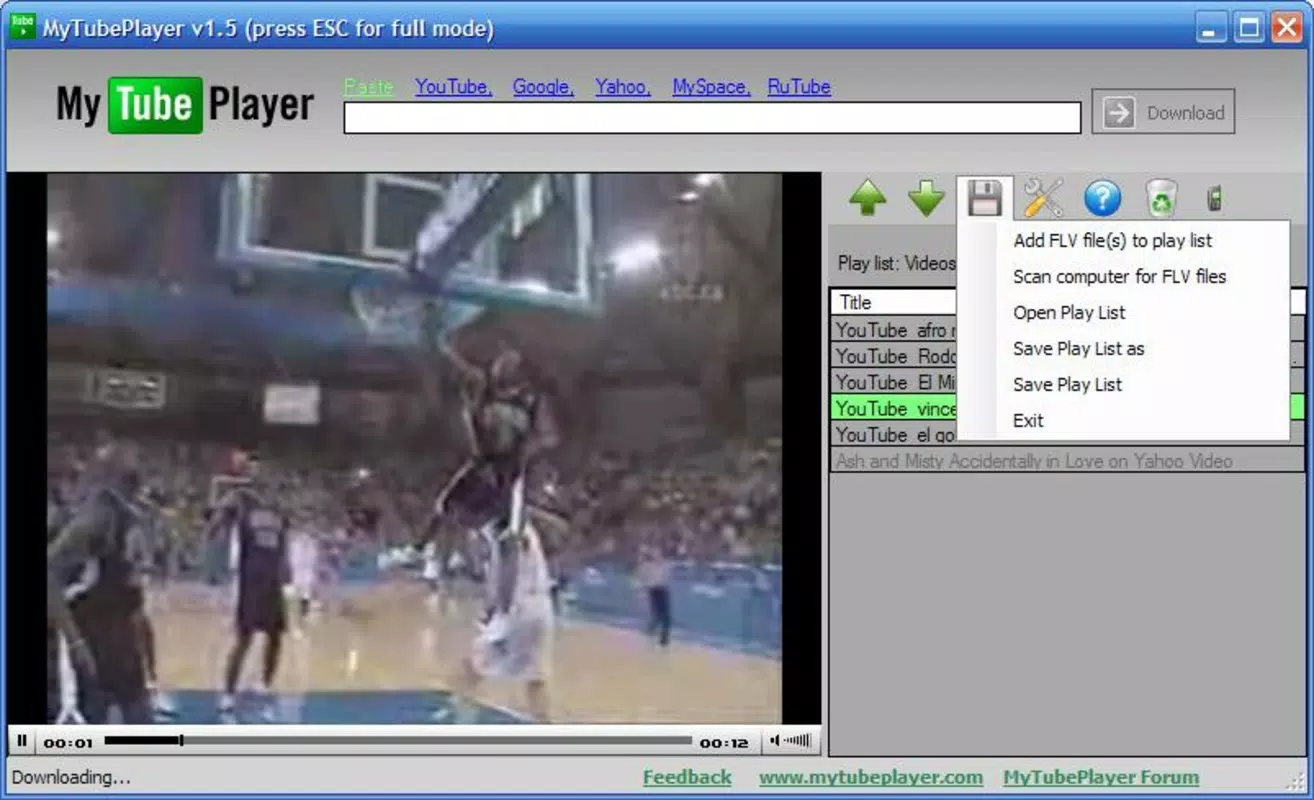
Task: Click the recycle bin delete icon
Action: point(1161,198)
